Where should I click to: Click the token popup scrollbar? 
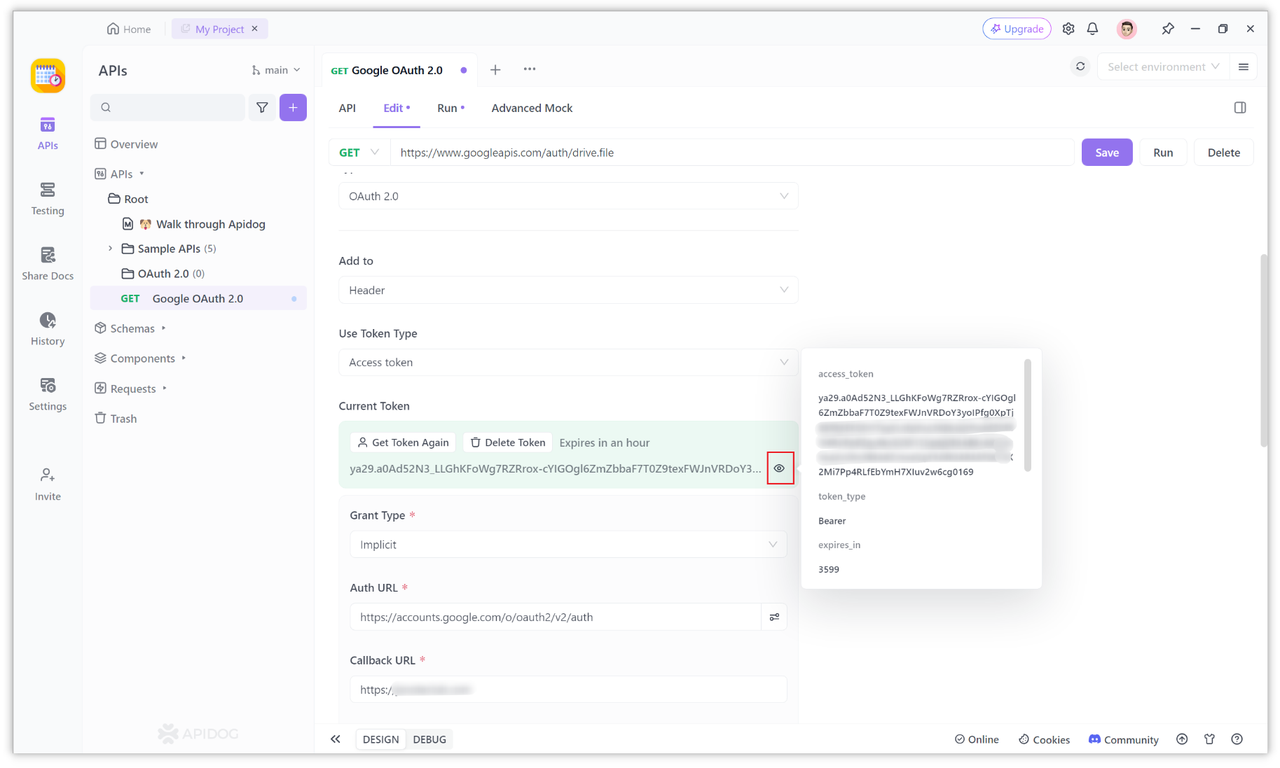point(1027,416)
